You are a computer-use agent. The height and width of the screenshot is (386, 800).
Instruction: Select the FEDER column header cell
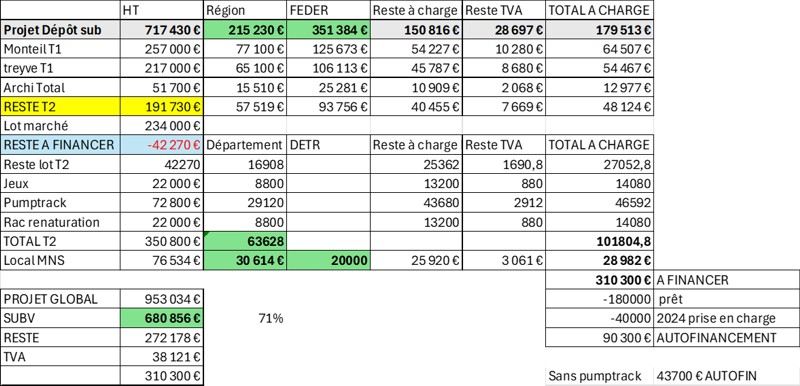[x=328, y=10]
